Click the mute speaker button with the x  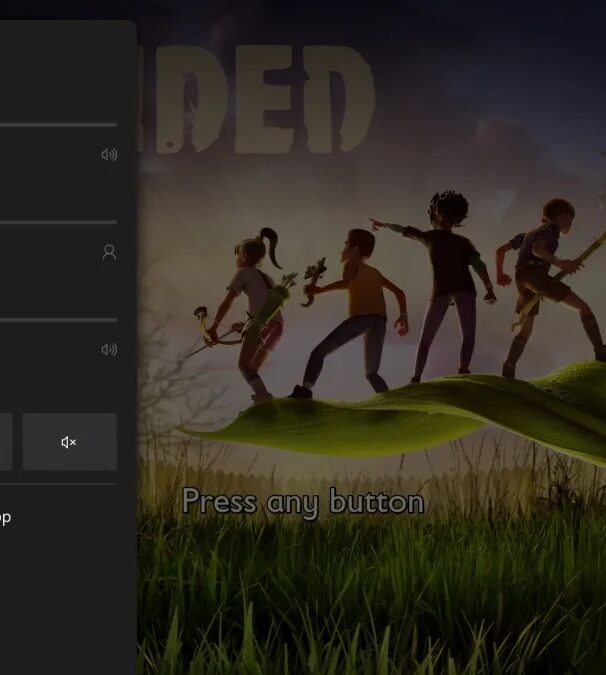[x=69, y=442]
